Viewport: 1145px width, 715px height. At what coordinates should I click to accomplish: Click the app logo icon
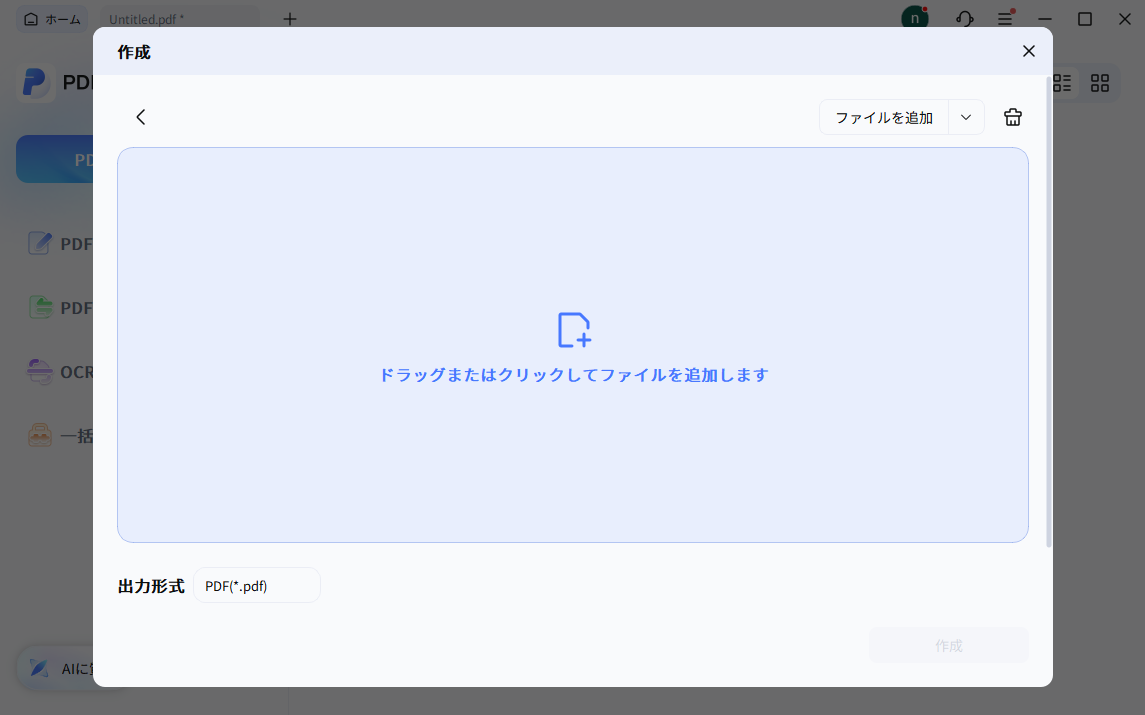pos(35,82)
